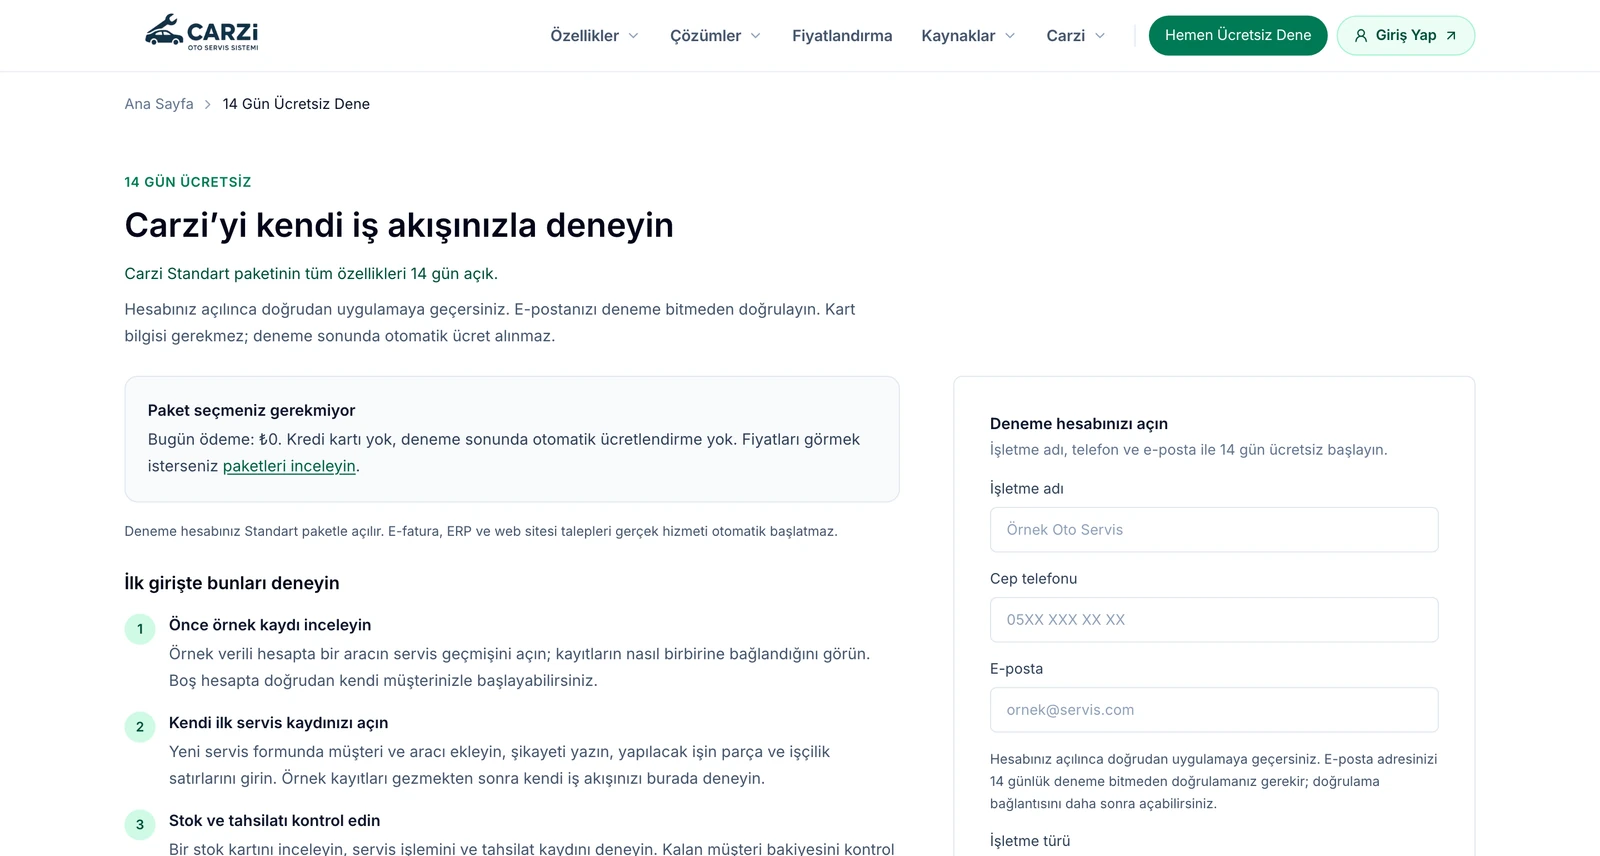Click 'Önce örnek kaydı inceleyin' step title
Image resolution: width=1600 pixels, height=856 pixels.
(x=270, y=625)
